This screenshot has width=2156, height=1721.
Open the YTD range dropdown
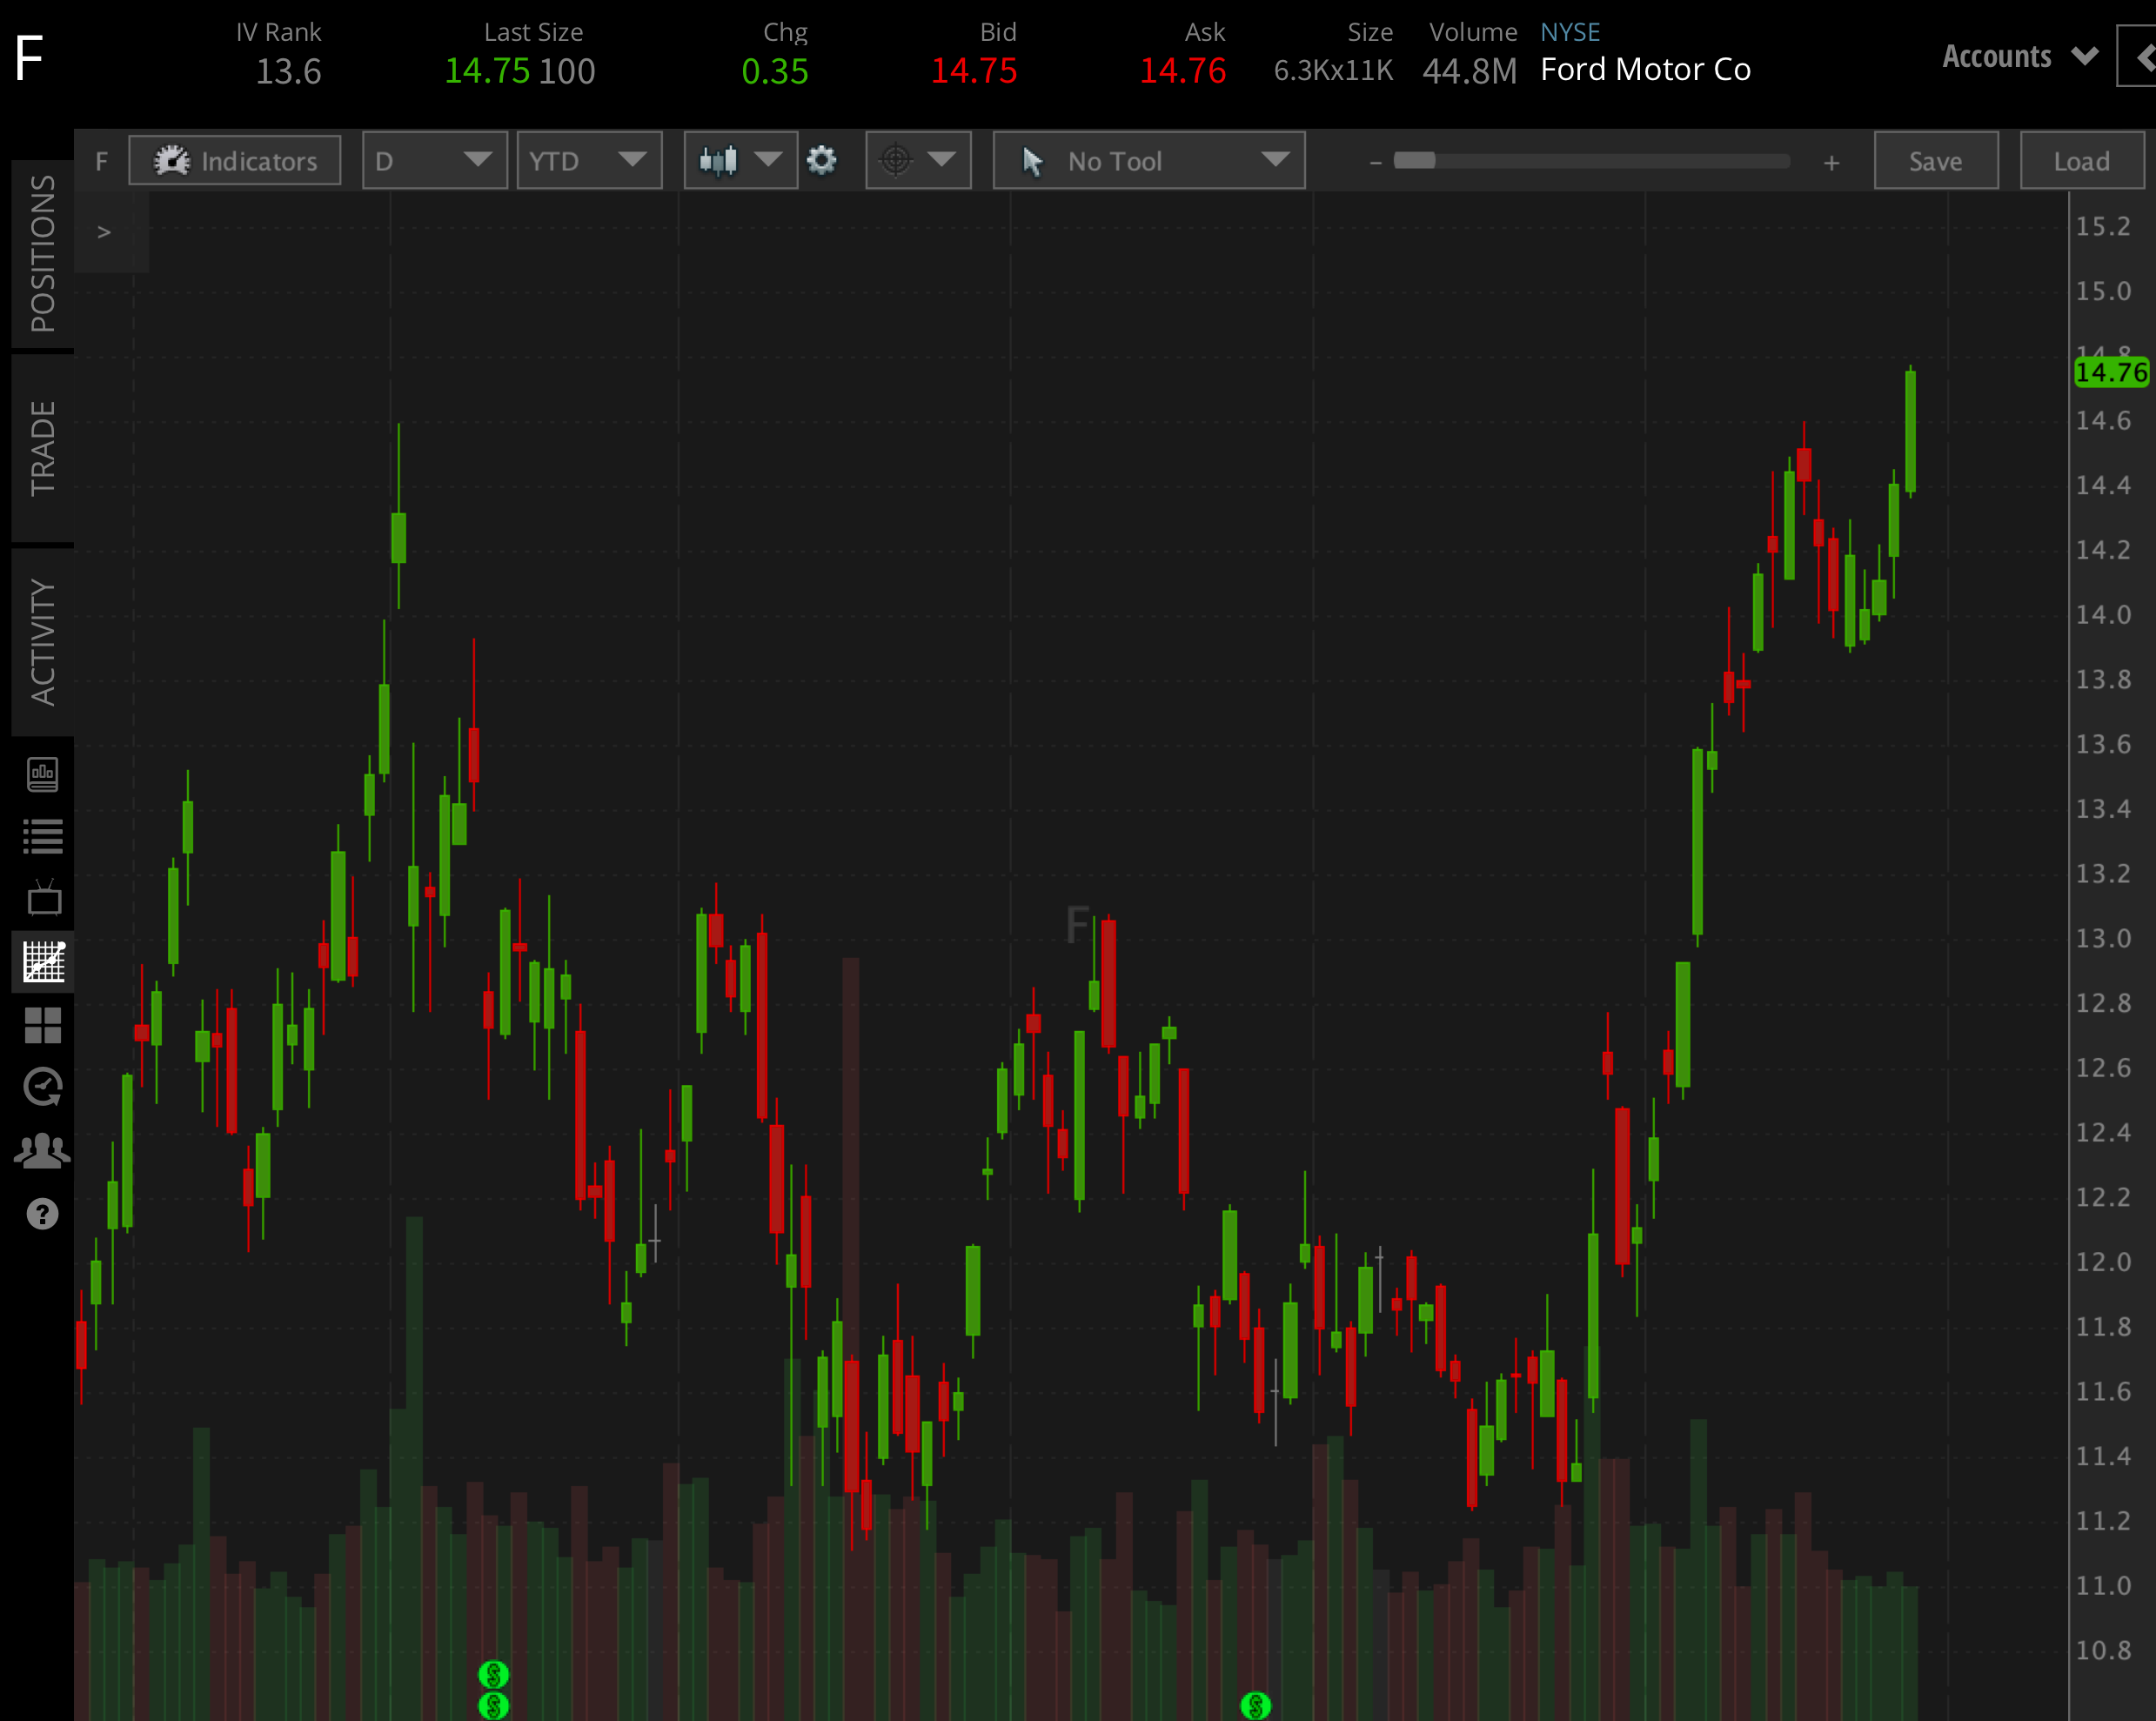click(x=589, y=160)
